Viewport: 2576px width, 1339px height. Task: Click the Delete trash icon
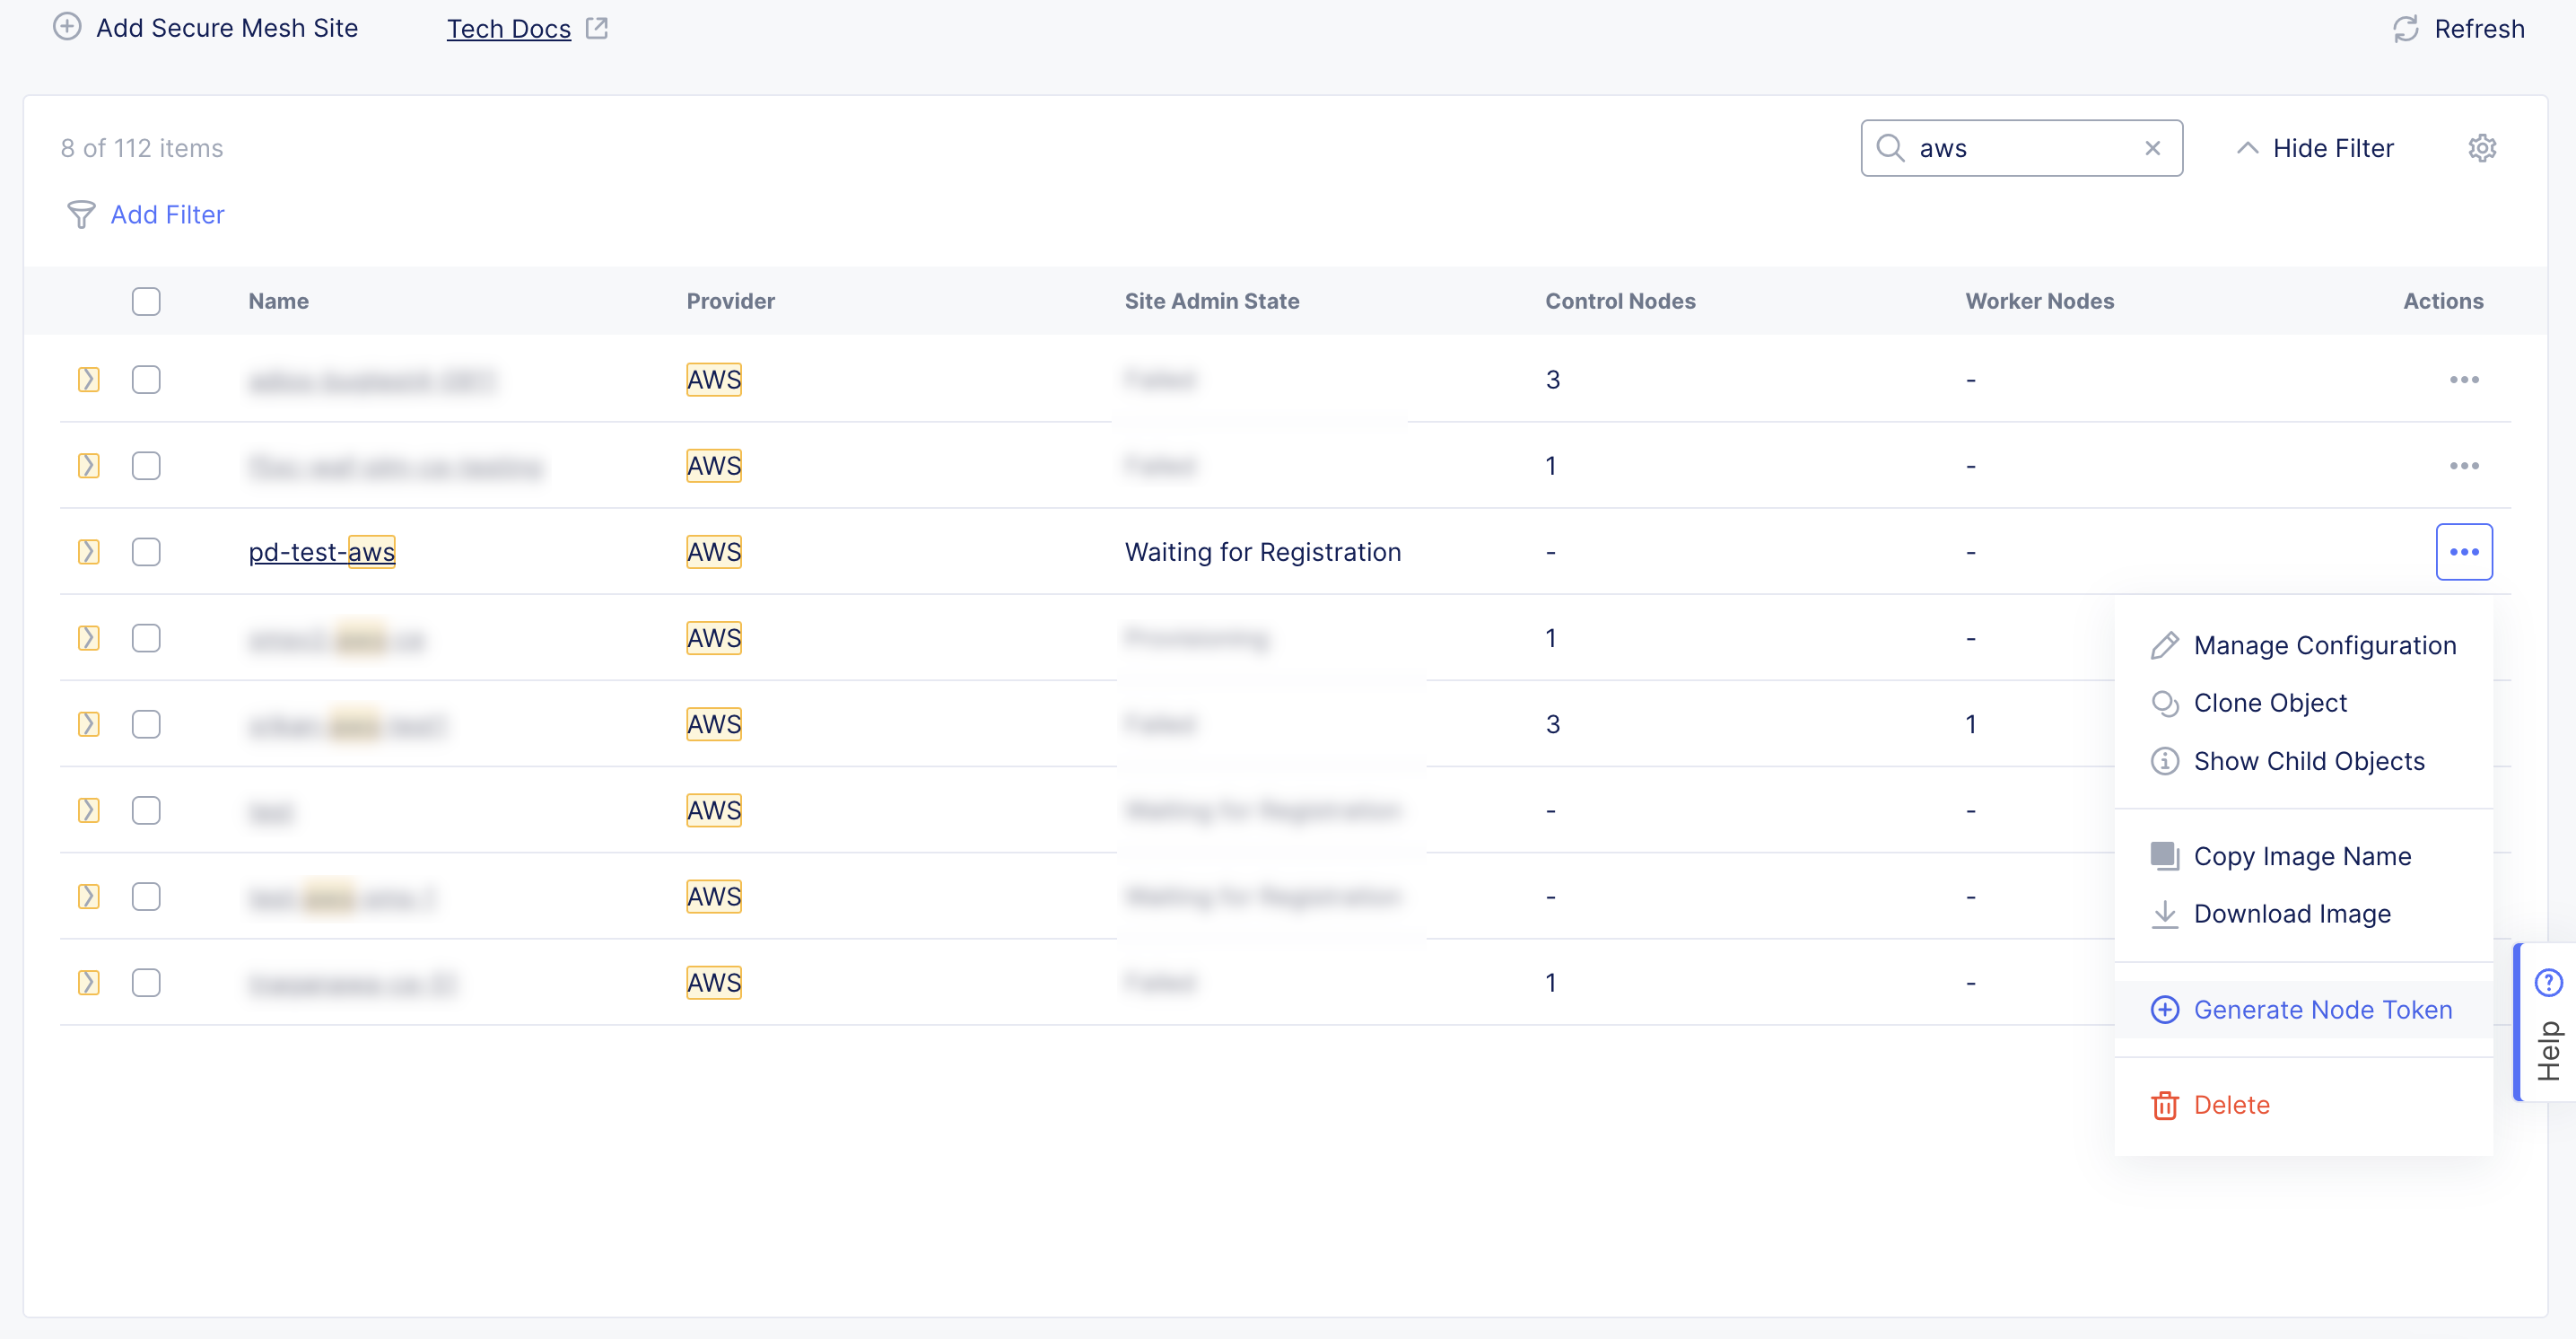click(2164, 1105)
